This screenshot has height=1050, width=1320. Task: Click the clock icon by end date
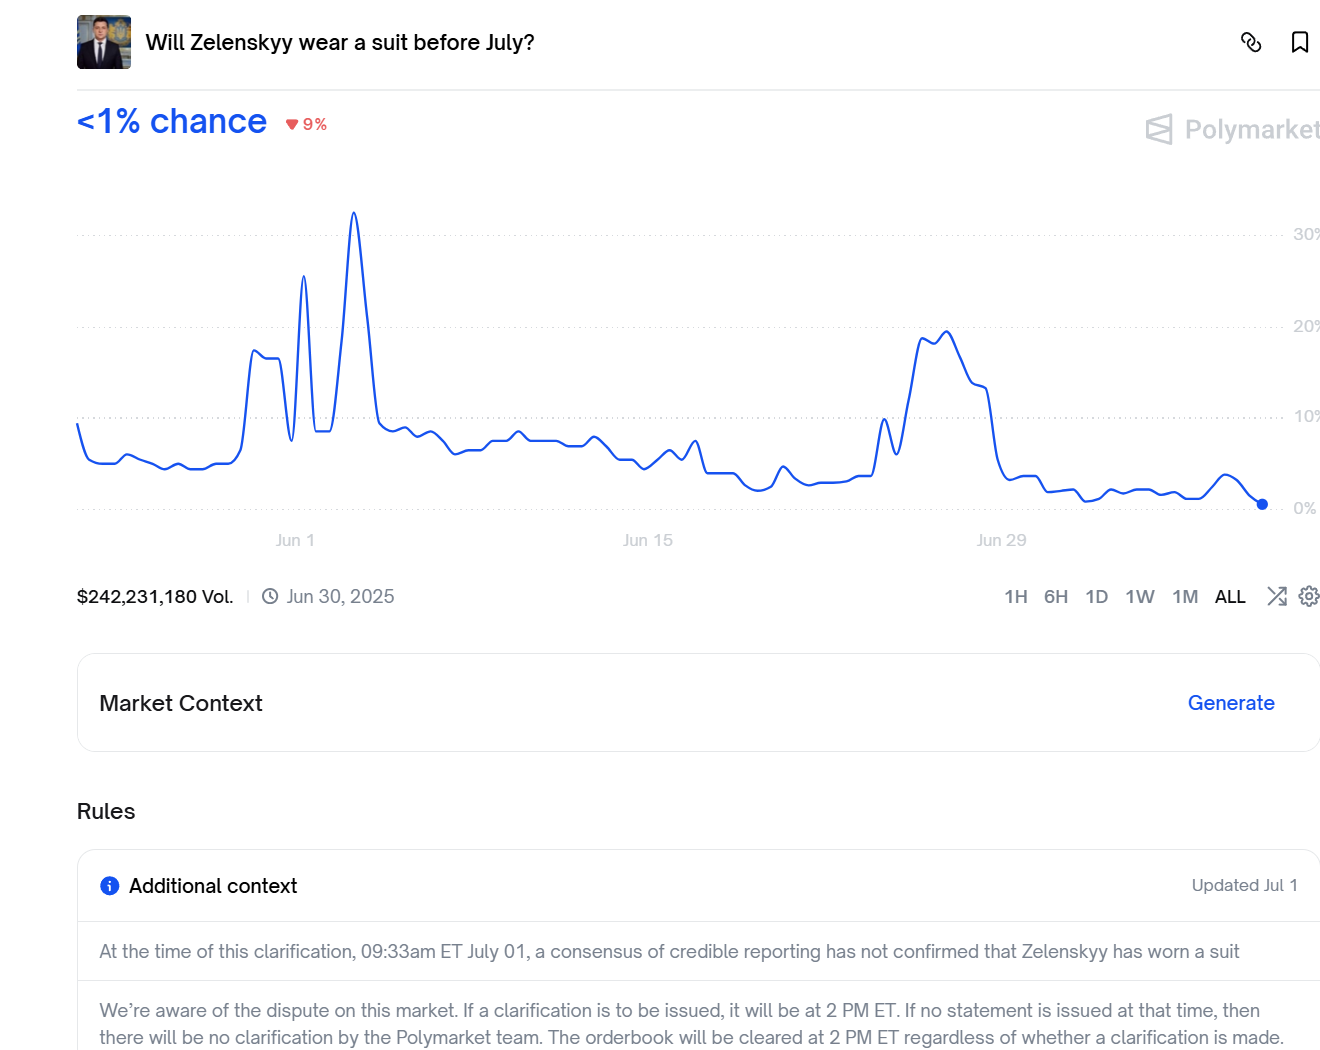[x=270, y=596]
